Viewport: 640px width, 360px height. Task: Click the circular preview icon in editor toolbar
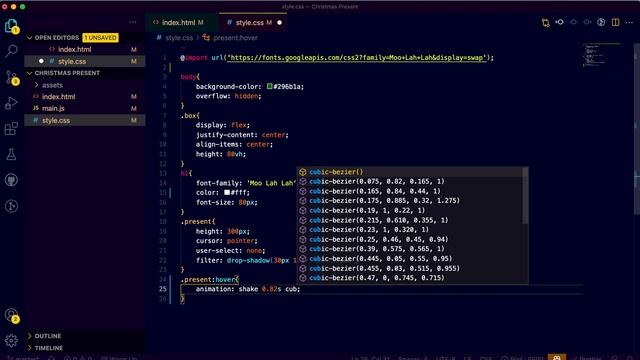point(601,22)
